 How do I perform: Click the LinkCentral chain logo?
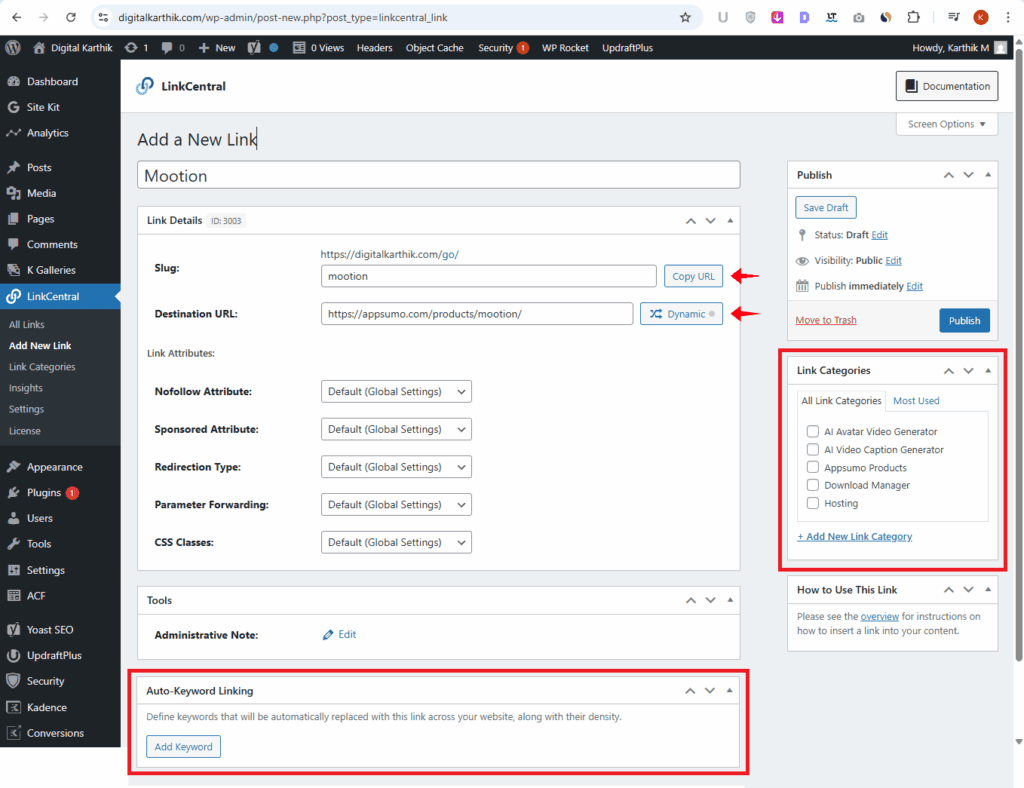pyautogui.click(x=145, y=86)
